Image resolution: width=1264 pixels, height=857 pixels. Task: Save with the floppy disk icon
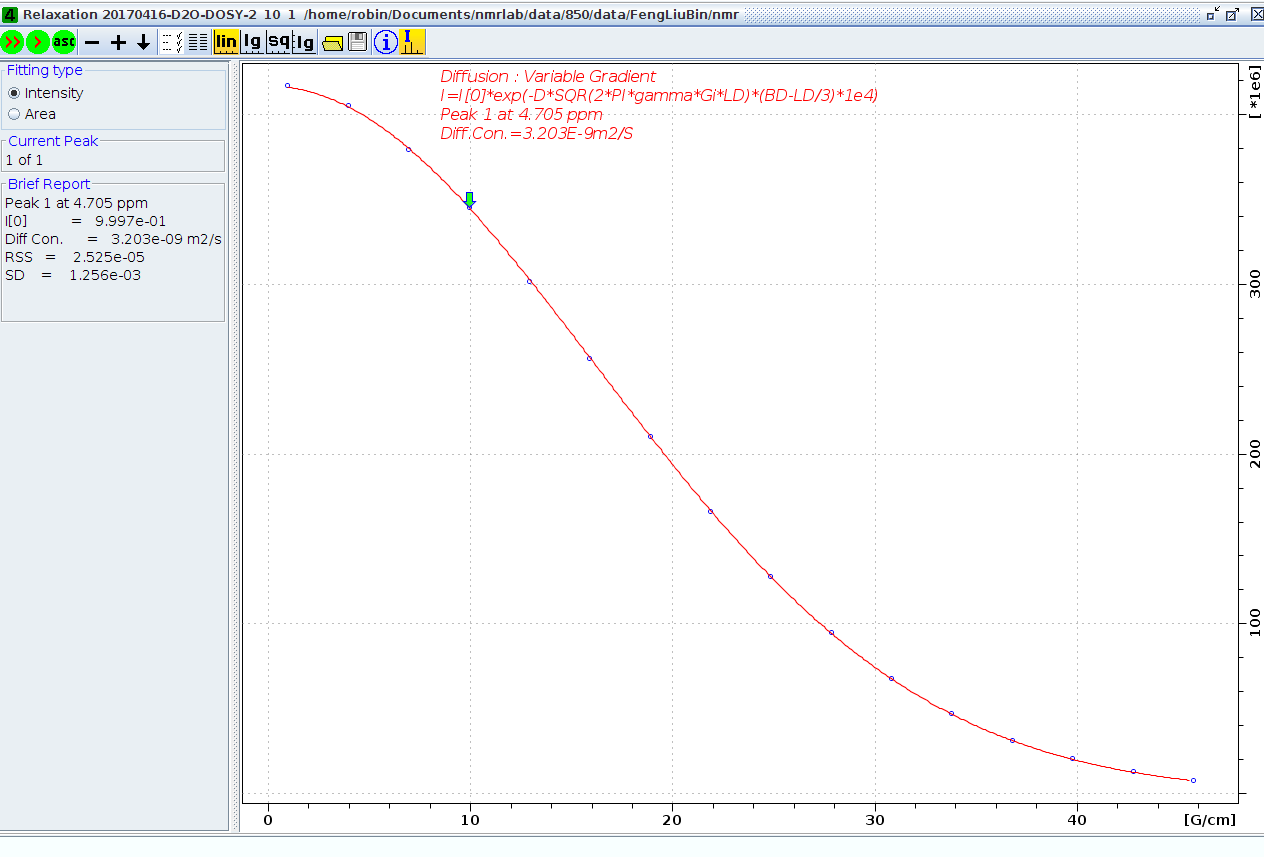[x=357, y=42]
